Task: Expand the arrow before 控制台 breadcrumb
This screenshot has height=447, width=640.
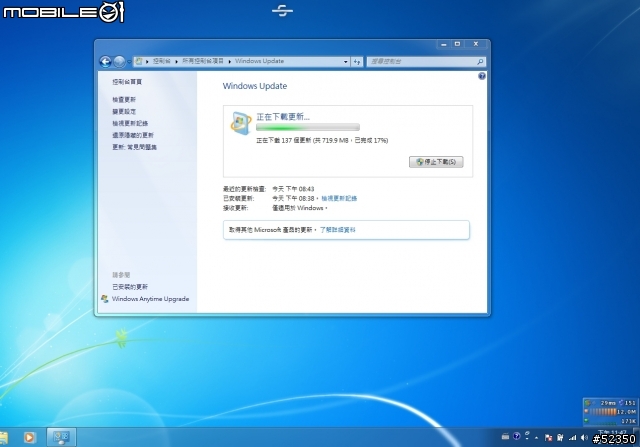Action: pos(147,61)
